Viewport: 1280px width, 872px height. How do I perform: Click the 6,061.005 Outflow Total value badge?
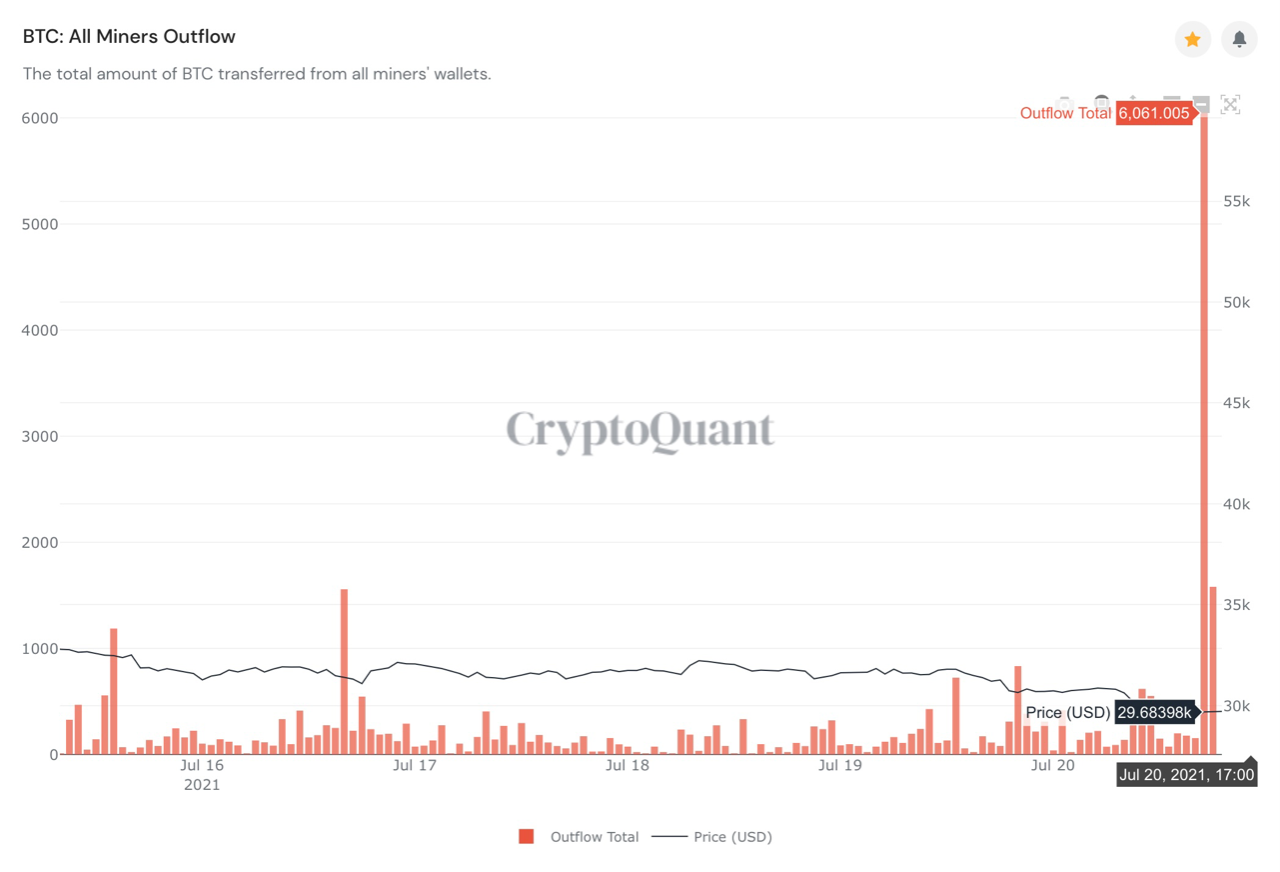(1154, 113)
